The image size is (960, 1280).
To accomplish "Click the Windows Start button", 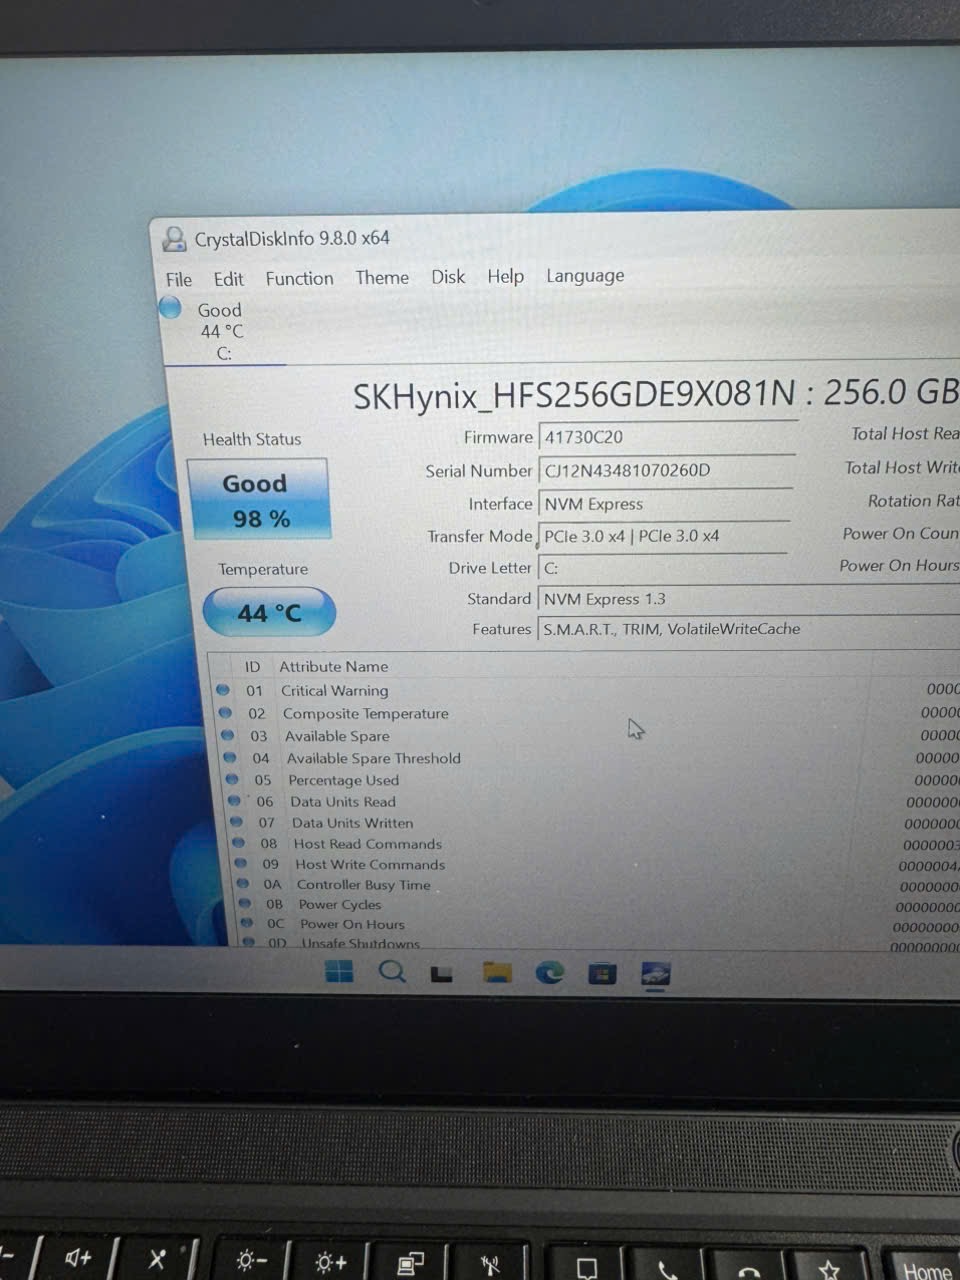I will click(339, 971).
